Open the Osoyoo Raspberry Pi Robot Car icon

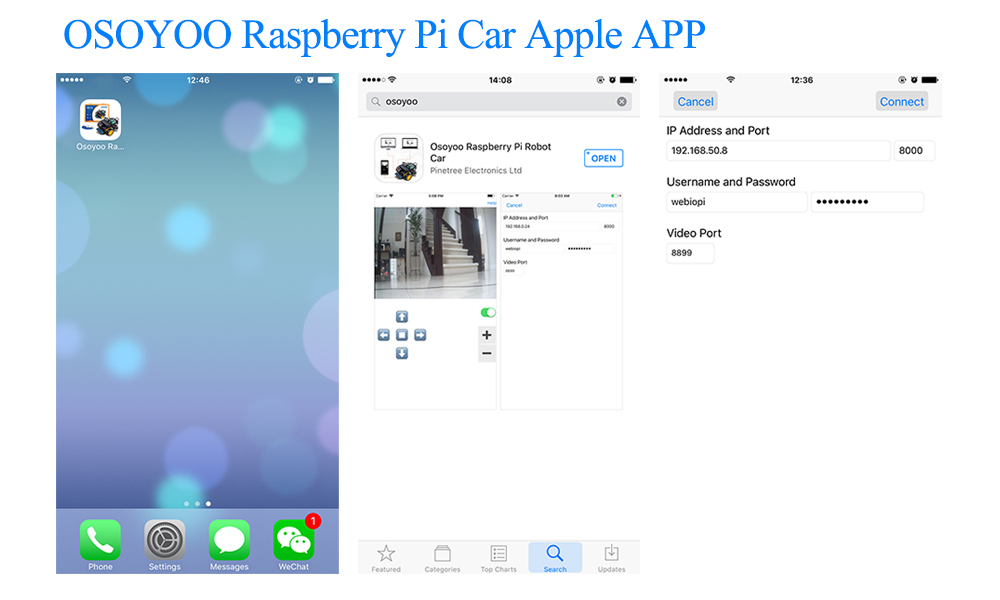coord(398,158)
